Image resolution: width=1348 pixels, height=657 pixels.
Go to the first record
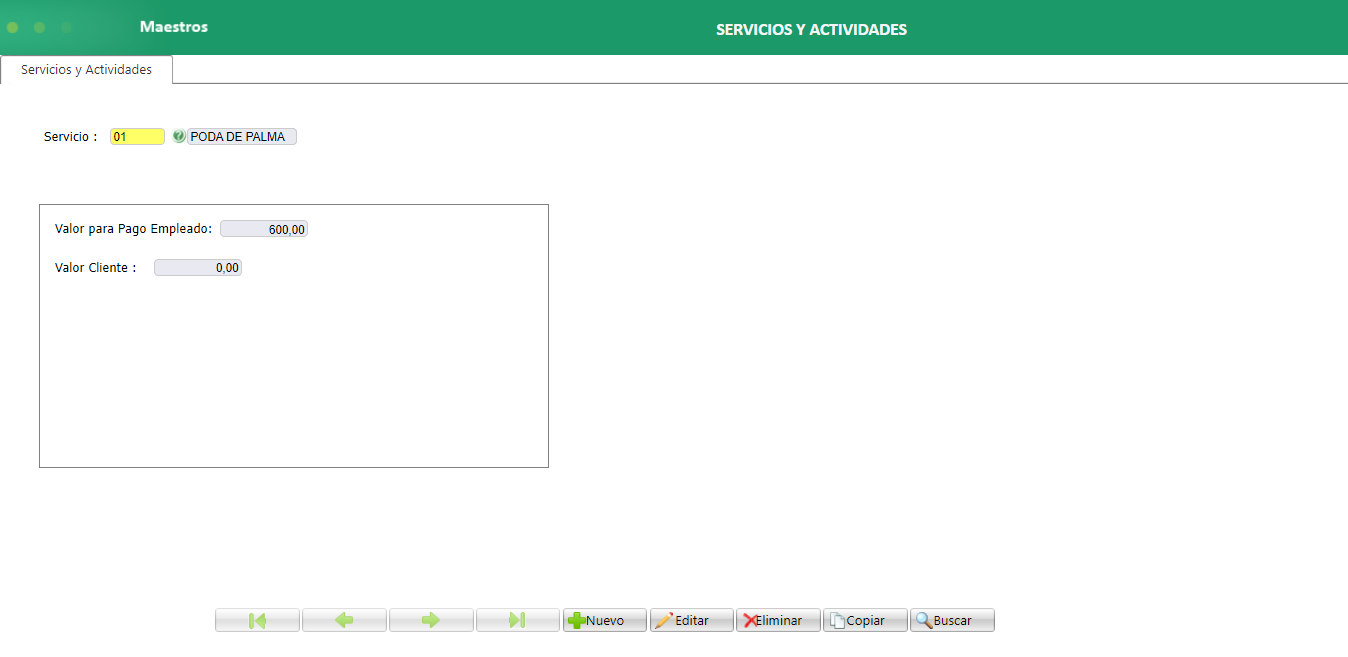tap(257, 620)
